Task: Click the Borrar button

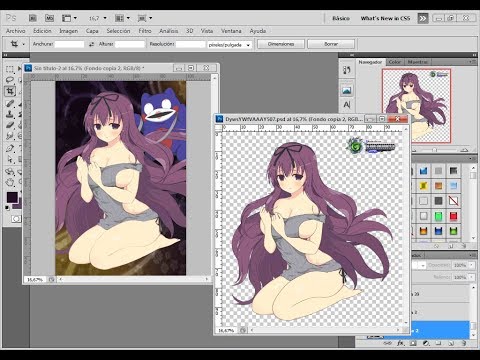Action: coord(331,44)
